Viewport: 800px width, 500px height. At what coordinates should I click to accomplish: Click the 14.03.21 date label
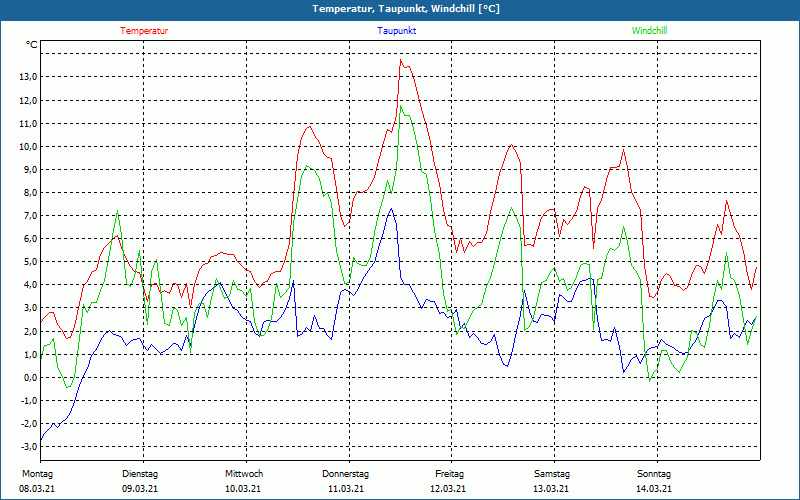coord(654,489)
